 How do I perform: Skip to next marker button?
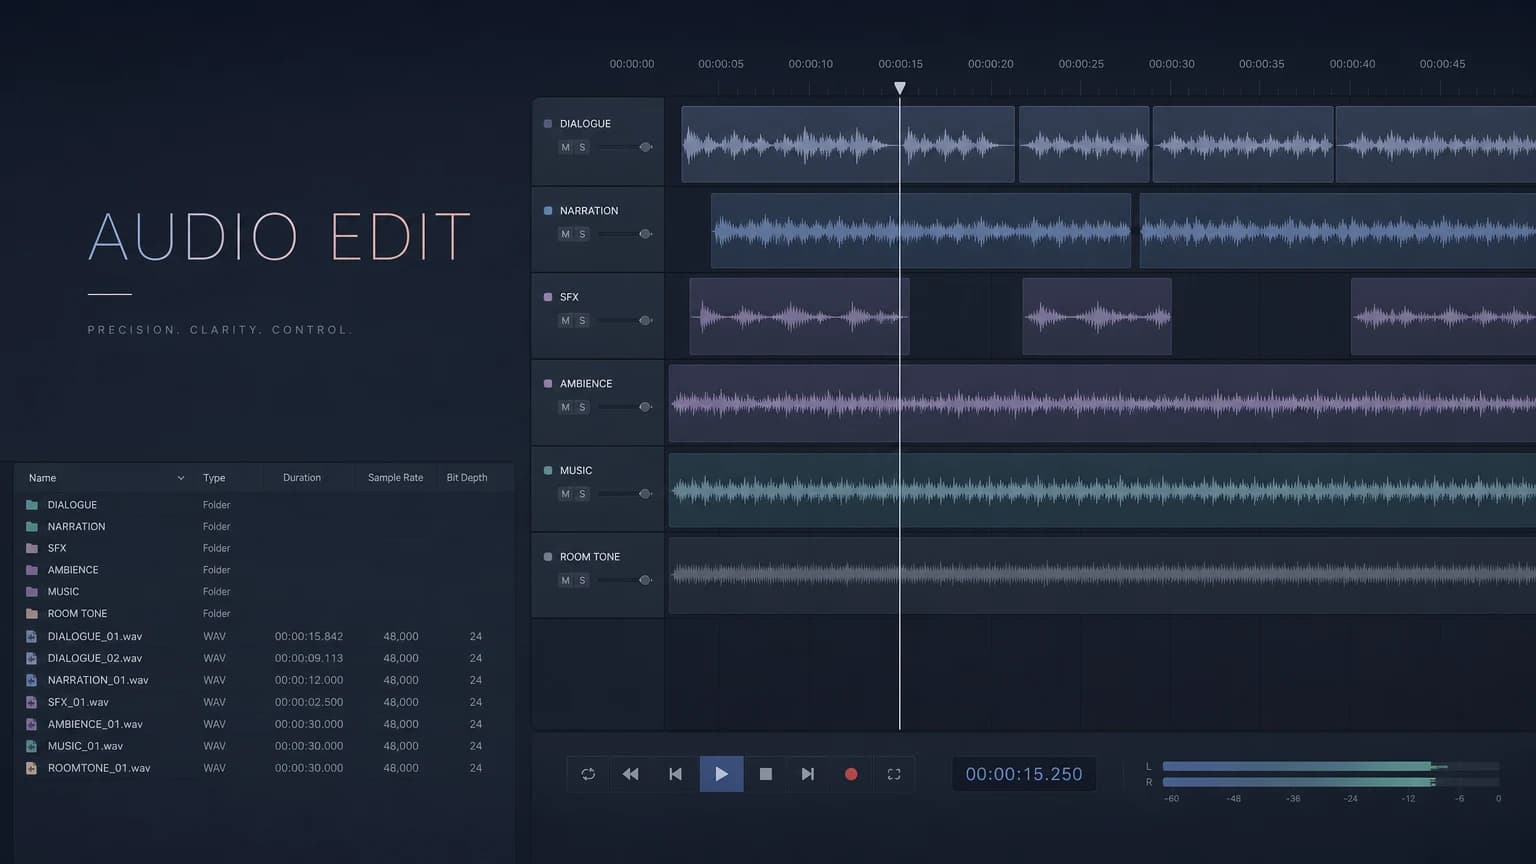click(808, 774)
